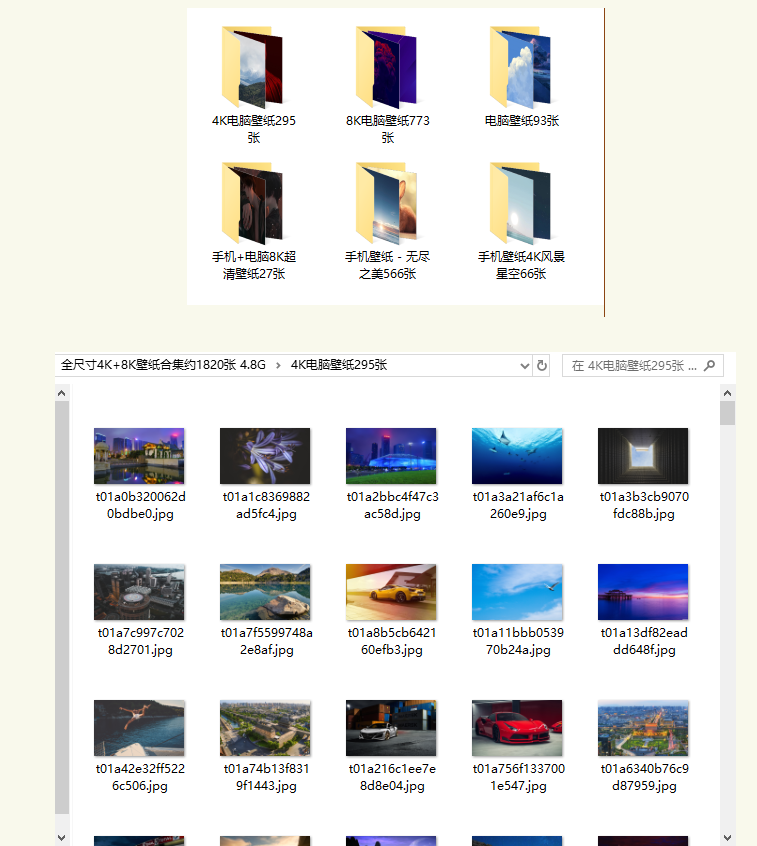Open the 电脑壁纸93张 folder icon
This screenshot has width=757, height=846.
coord(521,66)
